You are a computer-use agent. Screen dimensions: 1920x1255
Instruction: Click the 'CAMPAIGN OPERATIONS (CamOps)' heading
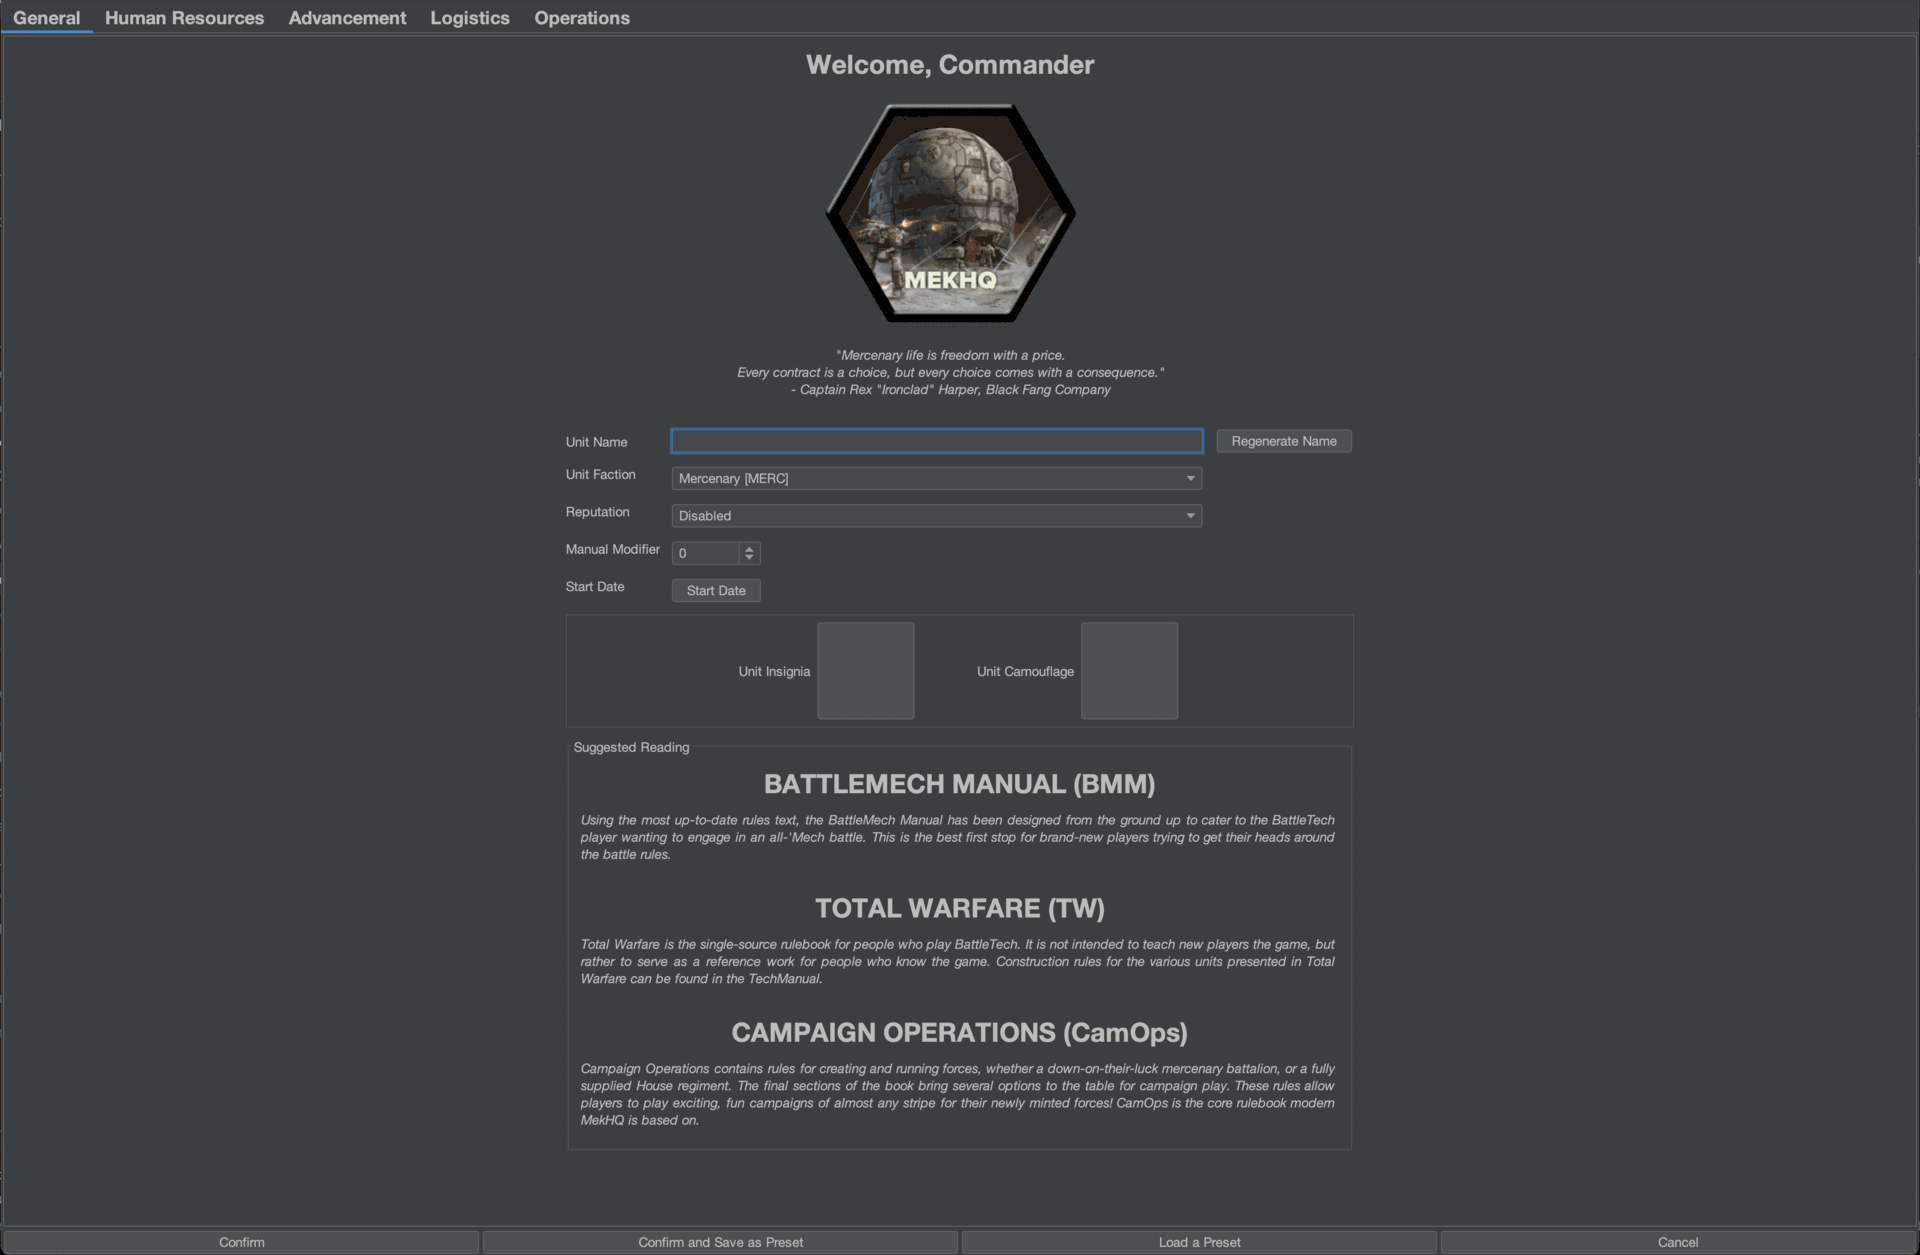click(960, 1033)
